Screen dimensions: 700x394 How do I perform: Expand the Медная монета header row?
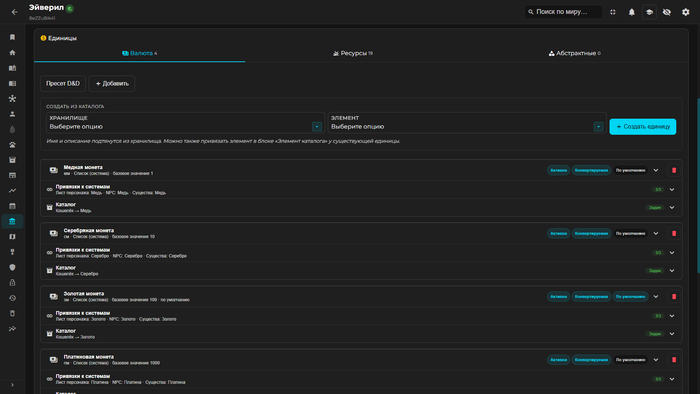pos(656,170)
